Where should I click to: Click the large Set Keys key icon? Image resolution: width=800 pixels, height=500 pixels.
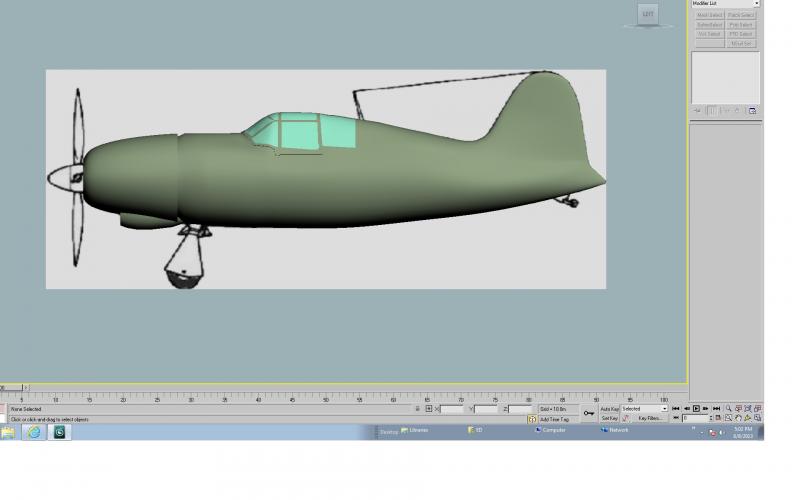click(589, 413)
